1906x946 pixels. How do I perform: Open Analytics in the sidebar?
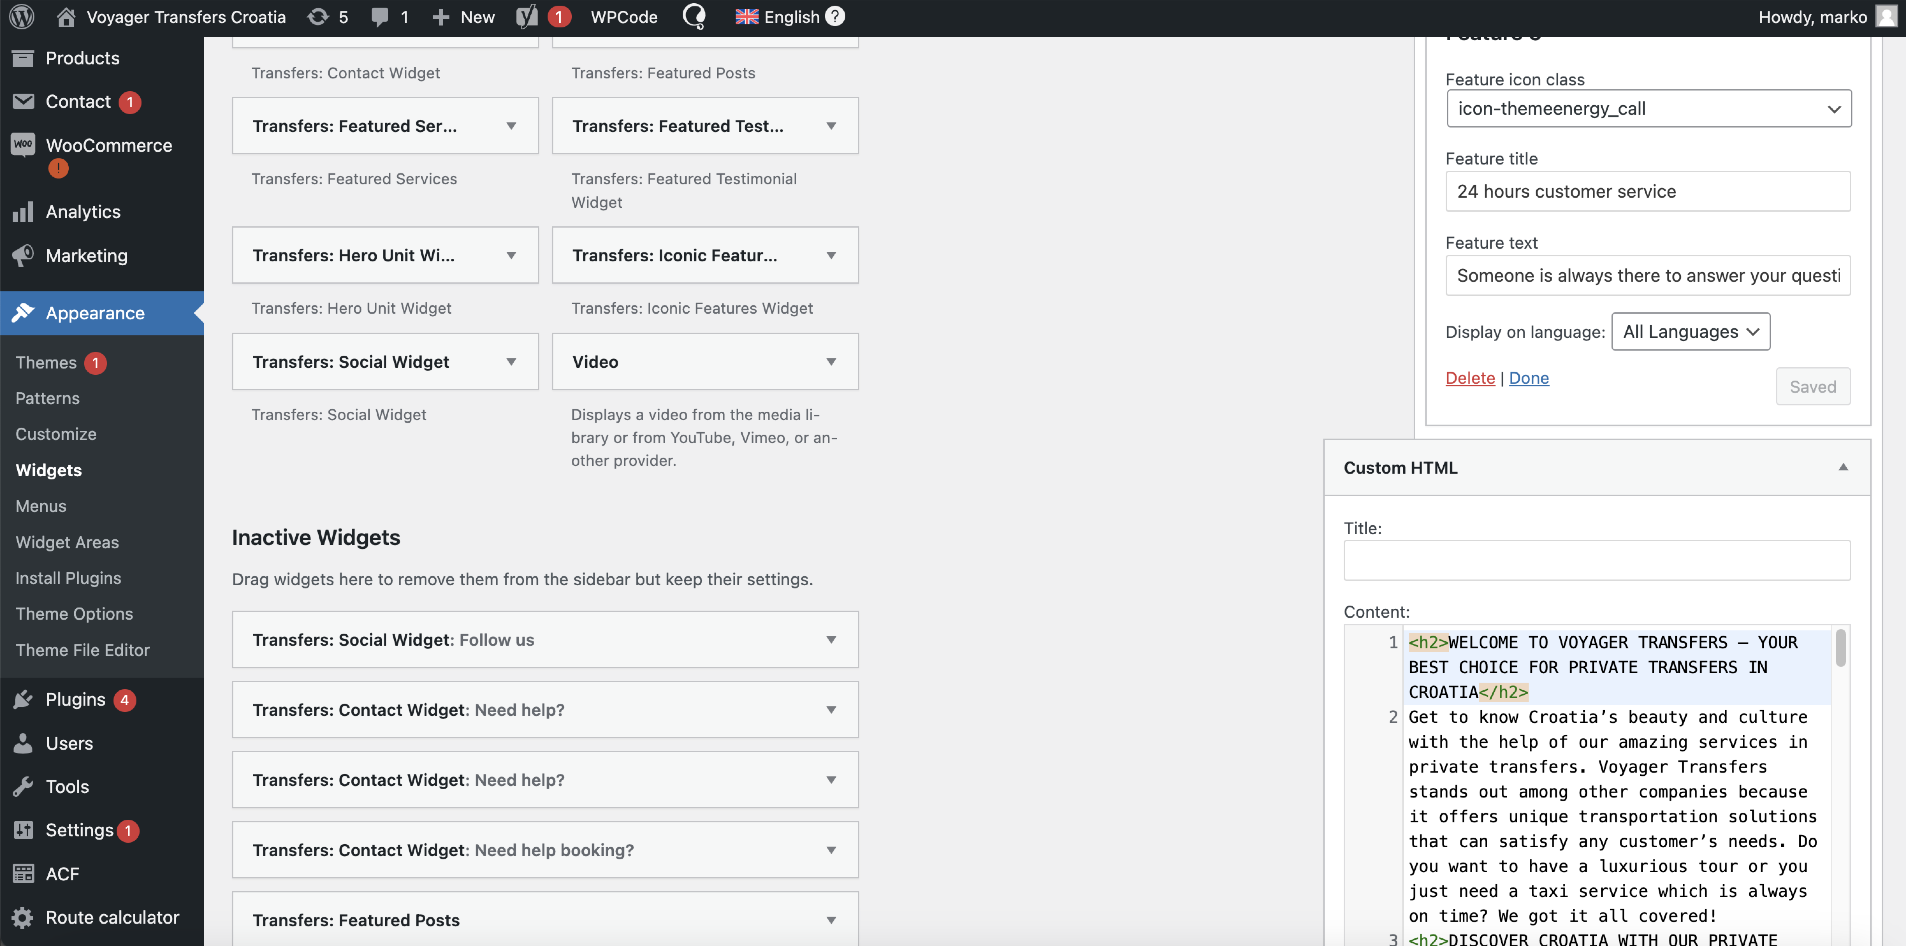pos(82,212)
